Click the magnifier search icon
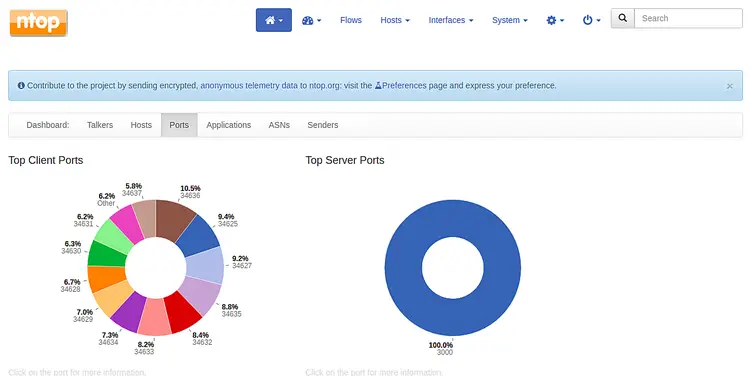 (622, 18)
